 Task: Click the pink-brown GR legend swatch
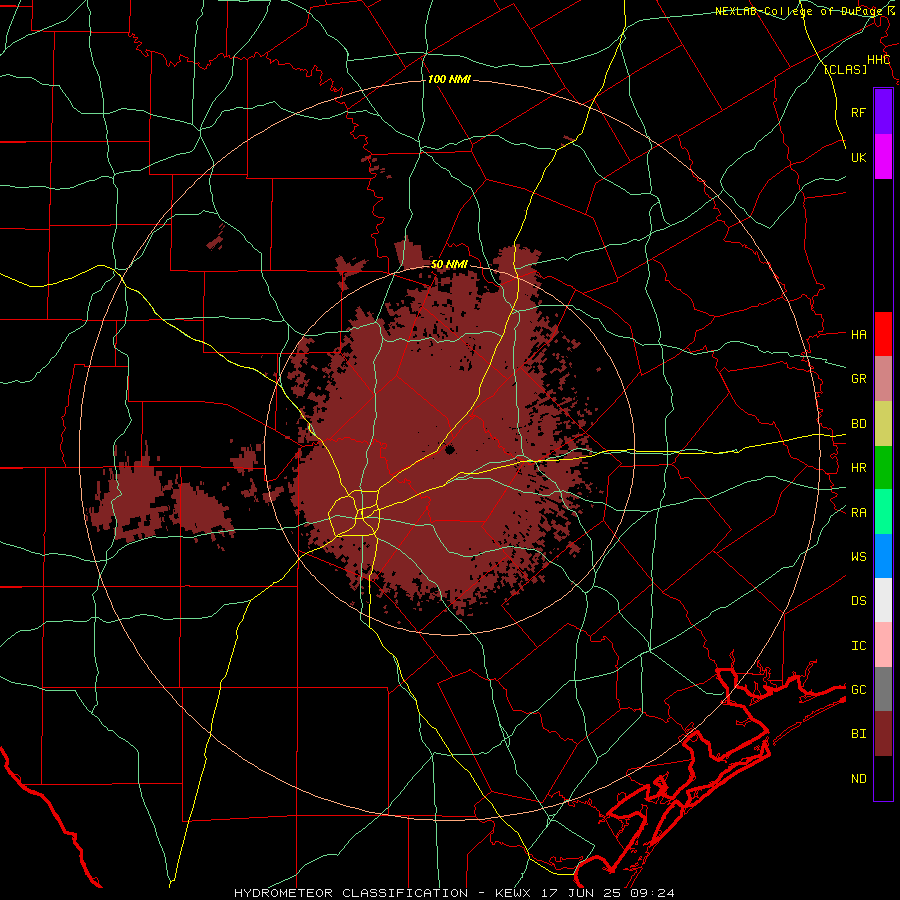pyautogui.click(x=883, y=379)
